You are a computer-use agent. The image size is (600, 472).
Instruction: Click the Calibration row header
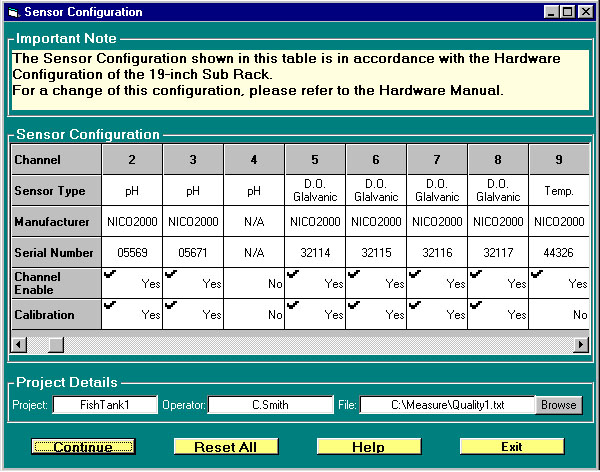[56, 314]
